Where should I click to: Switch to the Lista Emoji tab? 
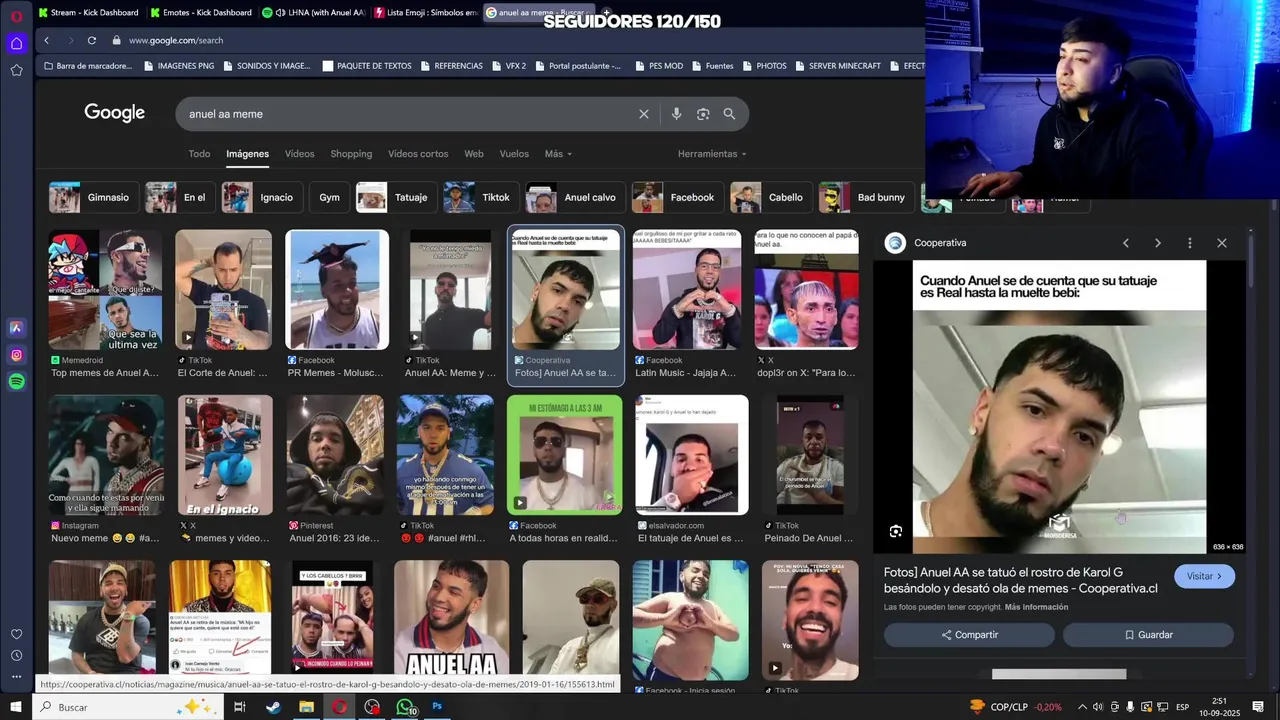pyautogui.click(x=426, y=12)
